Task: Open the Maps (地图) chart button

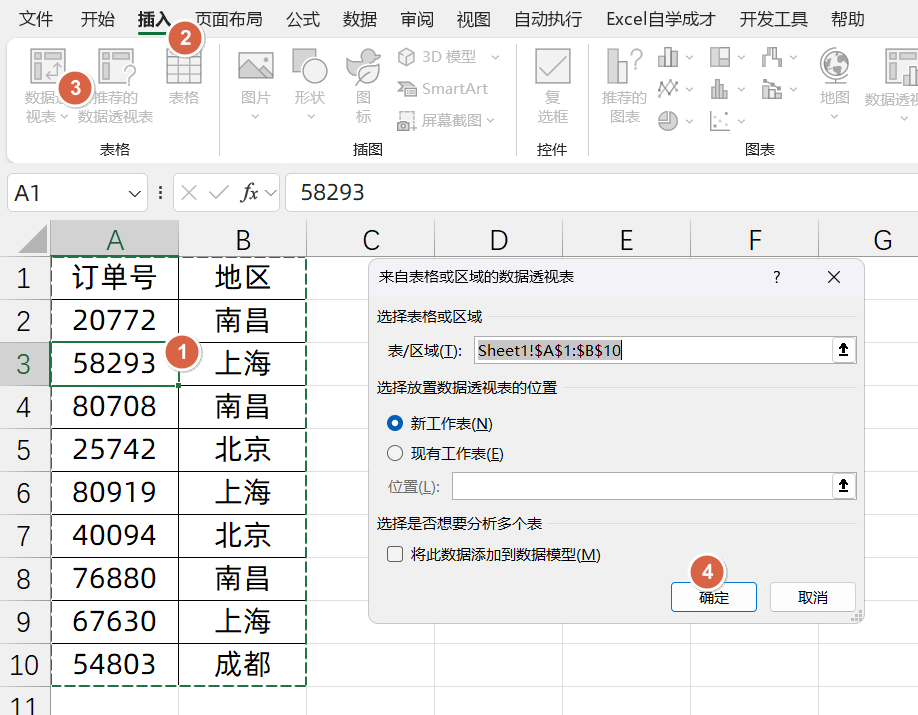Action: click(834, 77)
